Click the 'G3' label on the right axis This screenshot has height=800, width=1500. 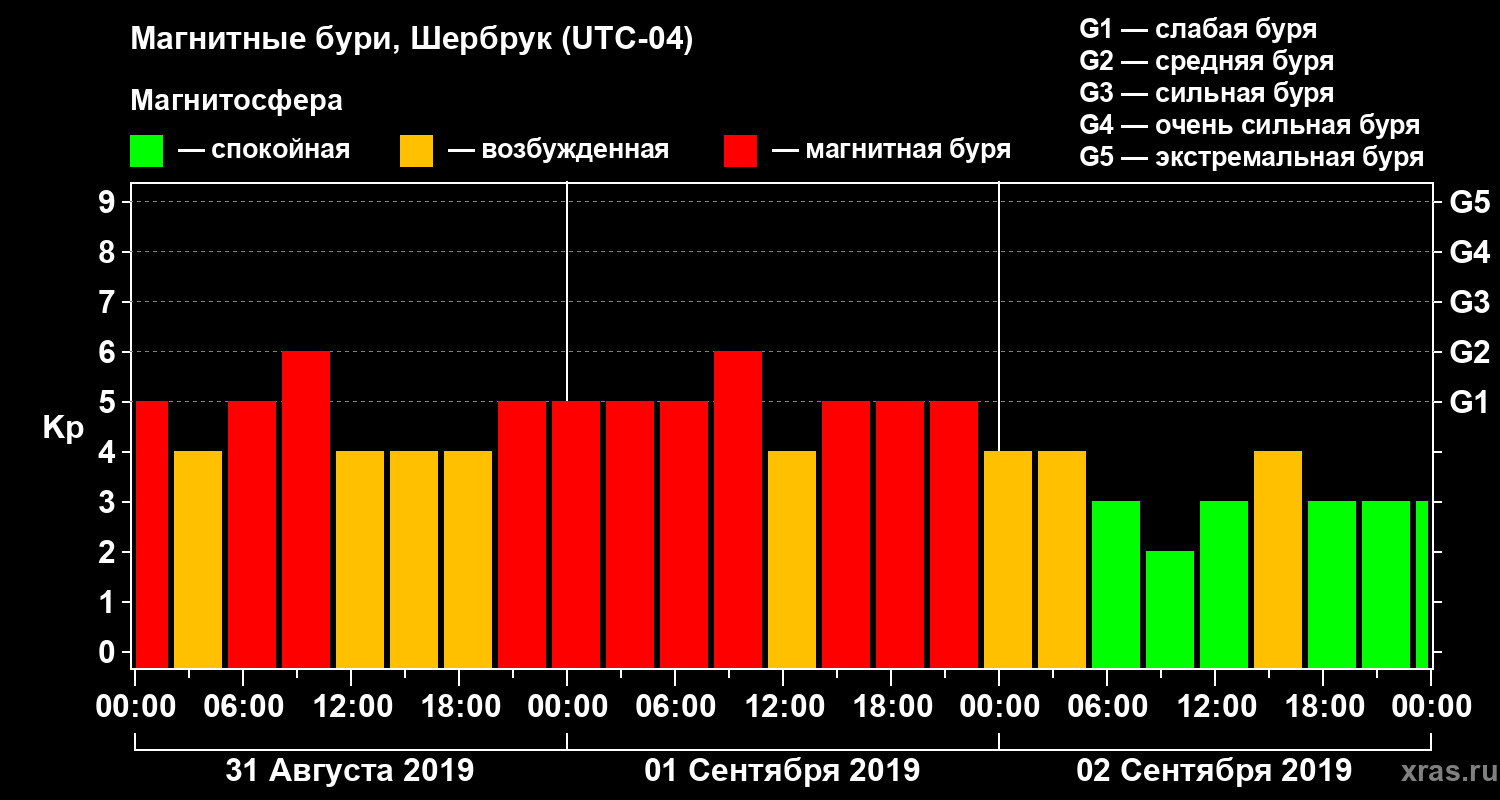(1469, 302)
